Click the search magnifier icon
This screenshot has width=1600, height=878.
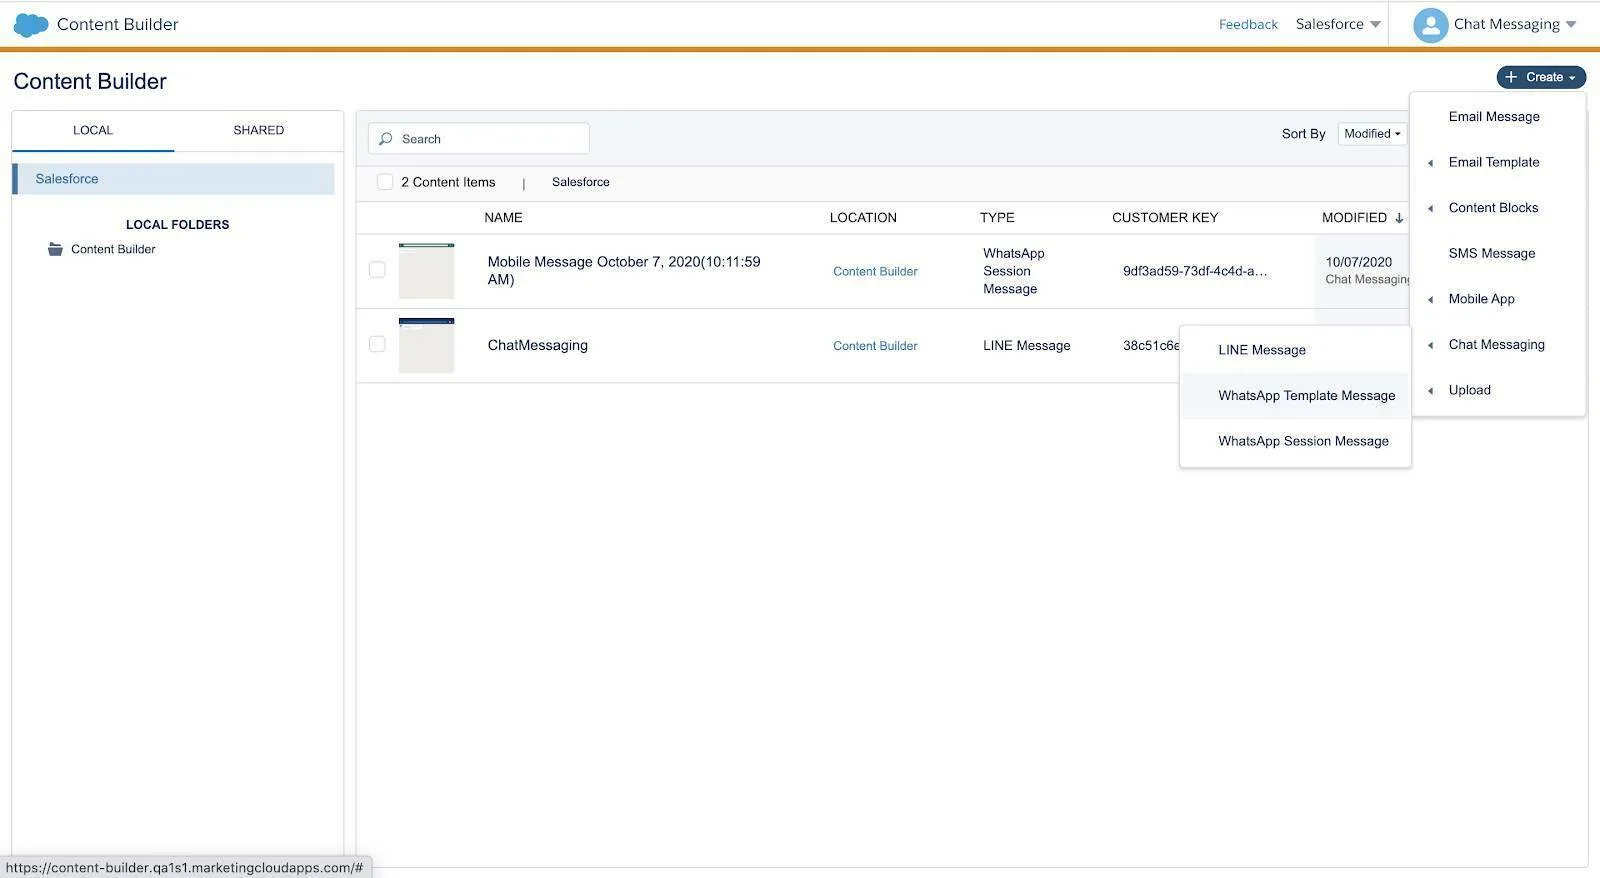point(385,139)
